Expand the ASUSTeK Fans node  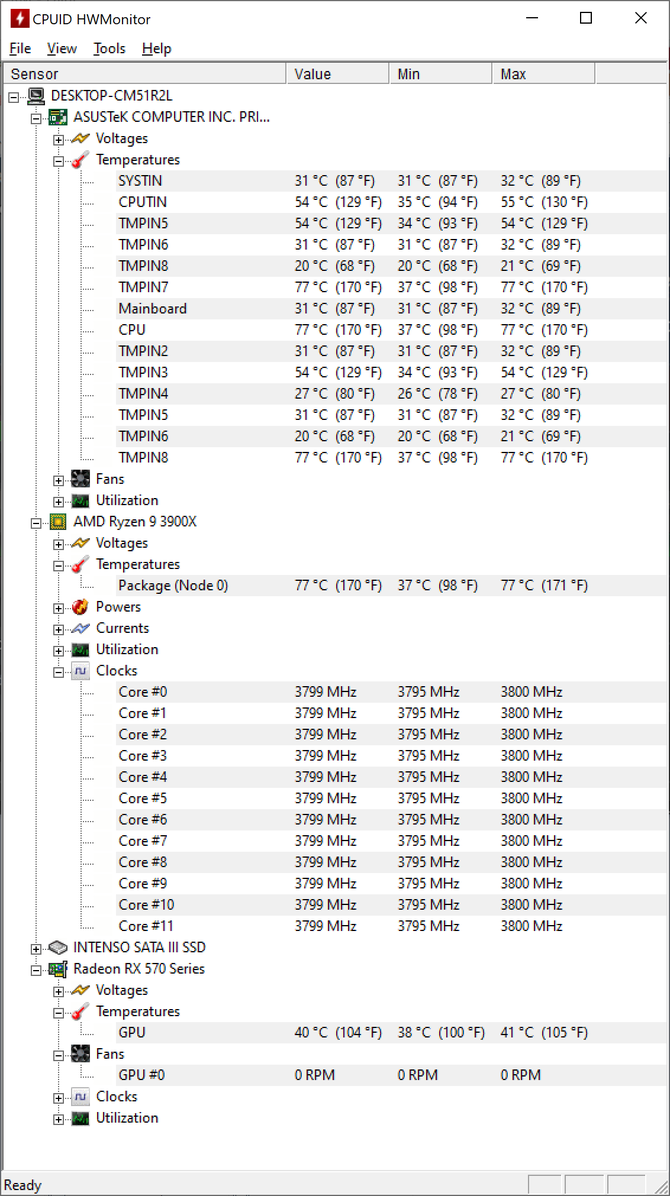coord(59,481)
